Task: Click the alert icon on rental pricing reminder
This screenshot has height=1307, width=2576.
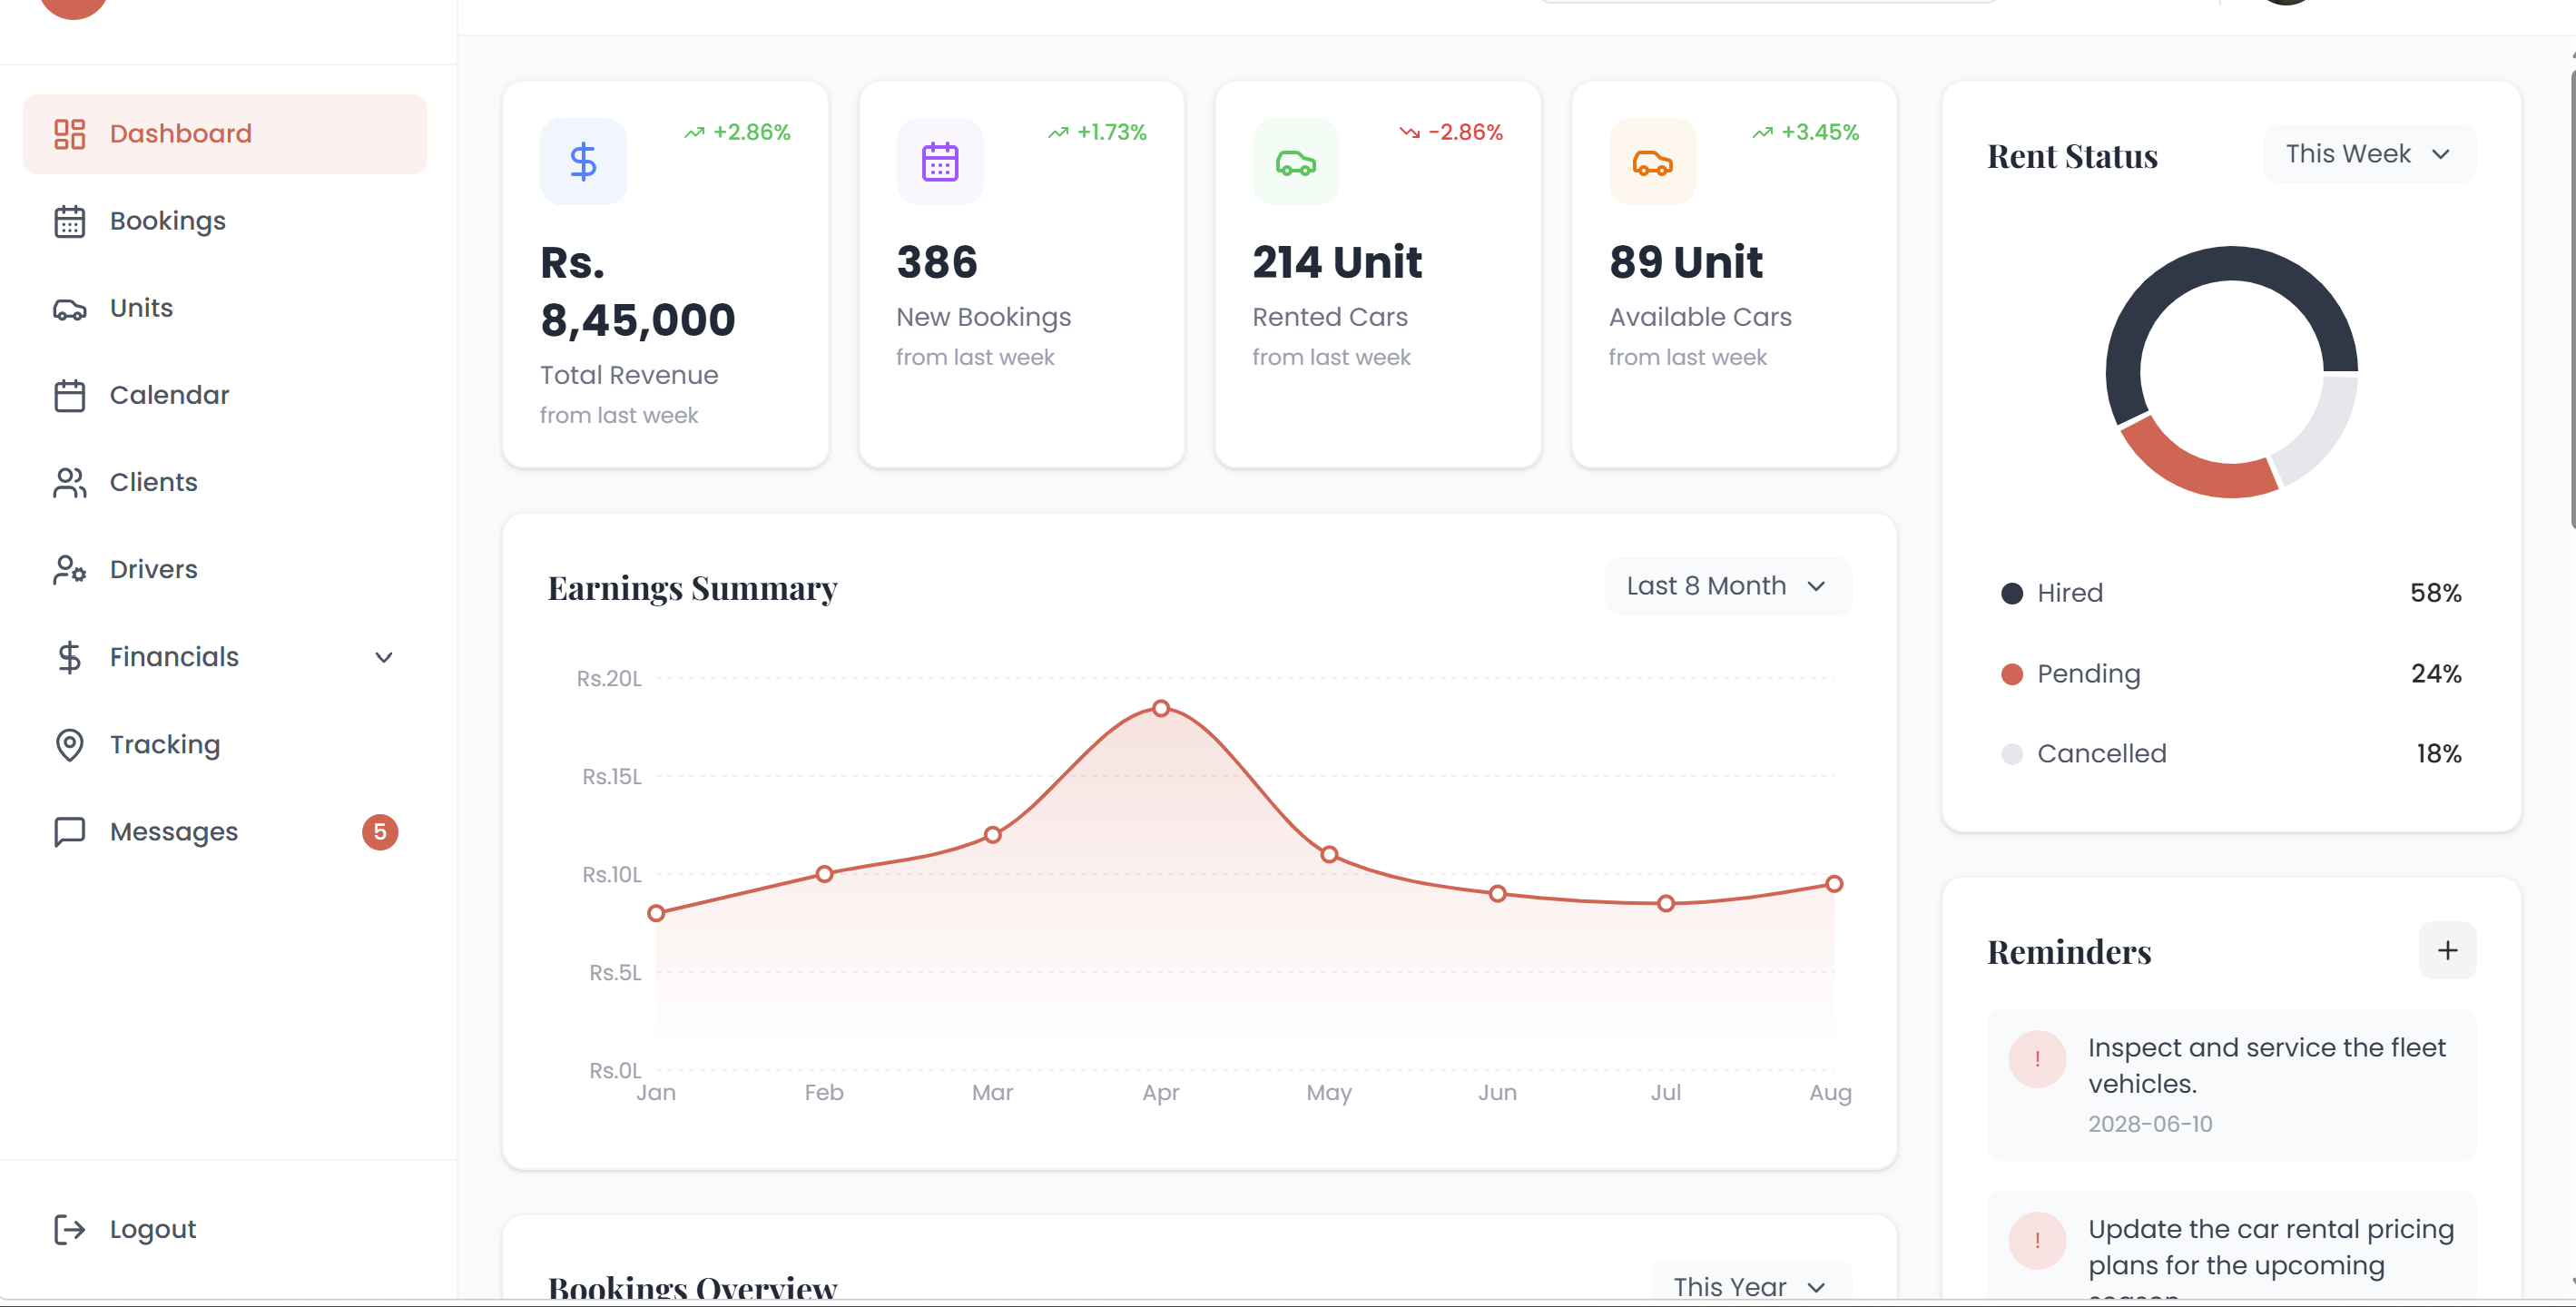Action: (x=2037, y=1241)
